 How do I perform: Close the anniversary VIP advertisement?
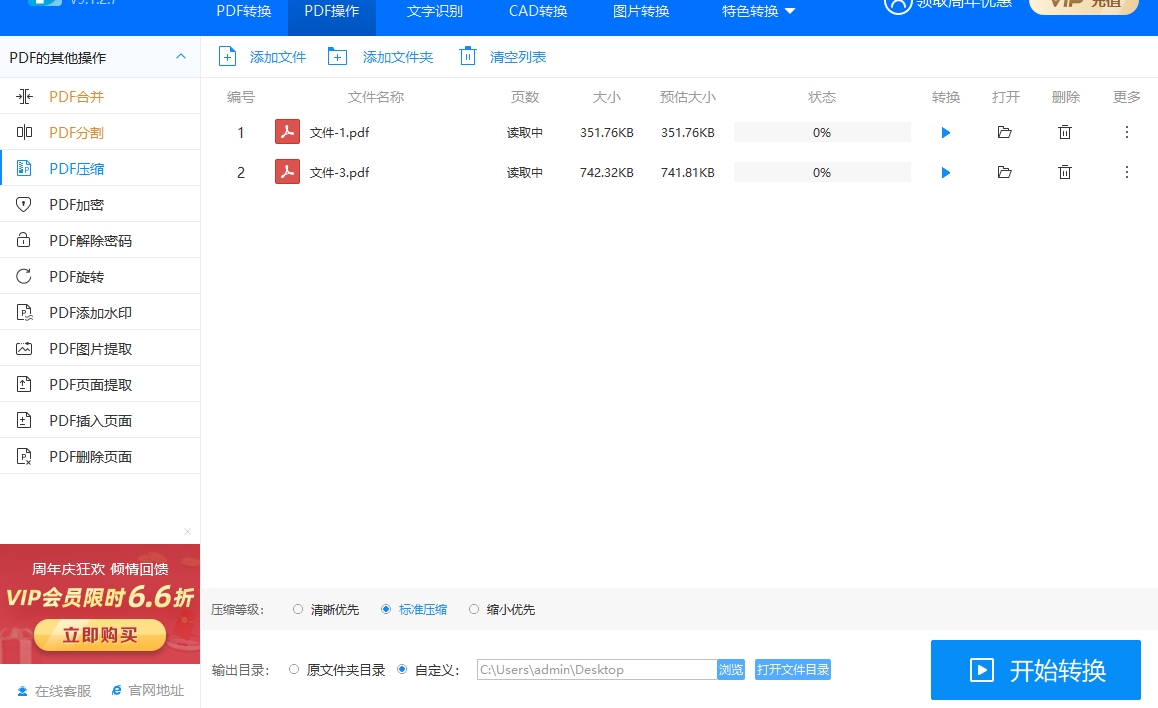187,532
